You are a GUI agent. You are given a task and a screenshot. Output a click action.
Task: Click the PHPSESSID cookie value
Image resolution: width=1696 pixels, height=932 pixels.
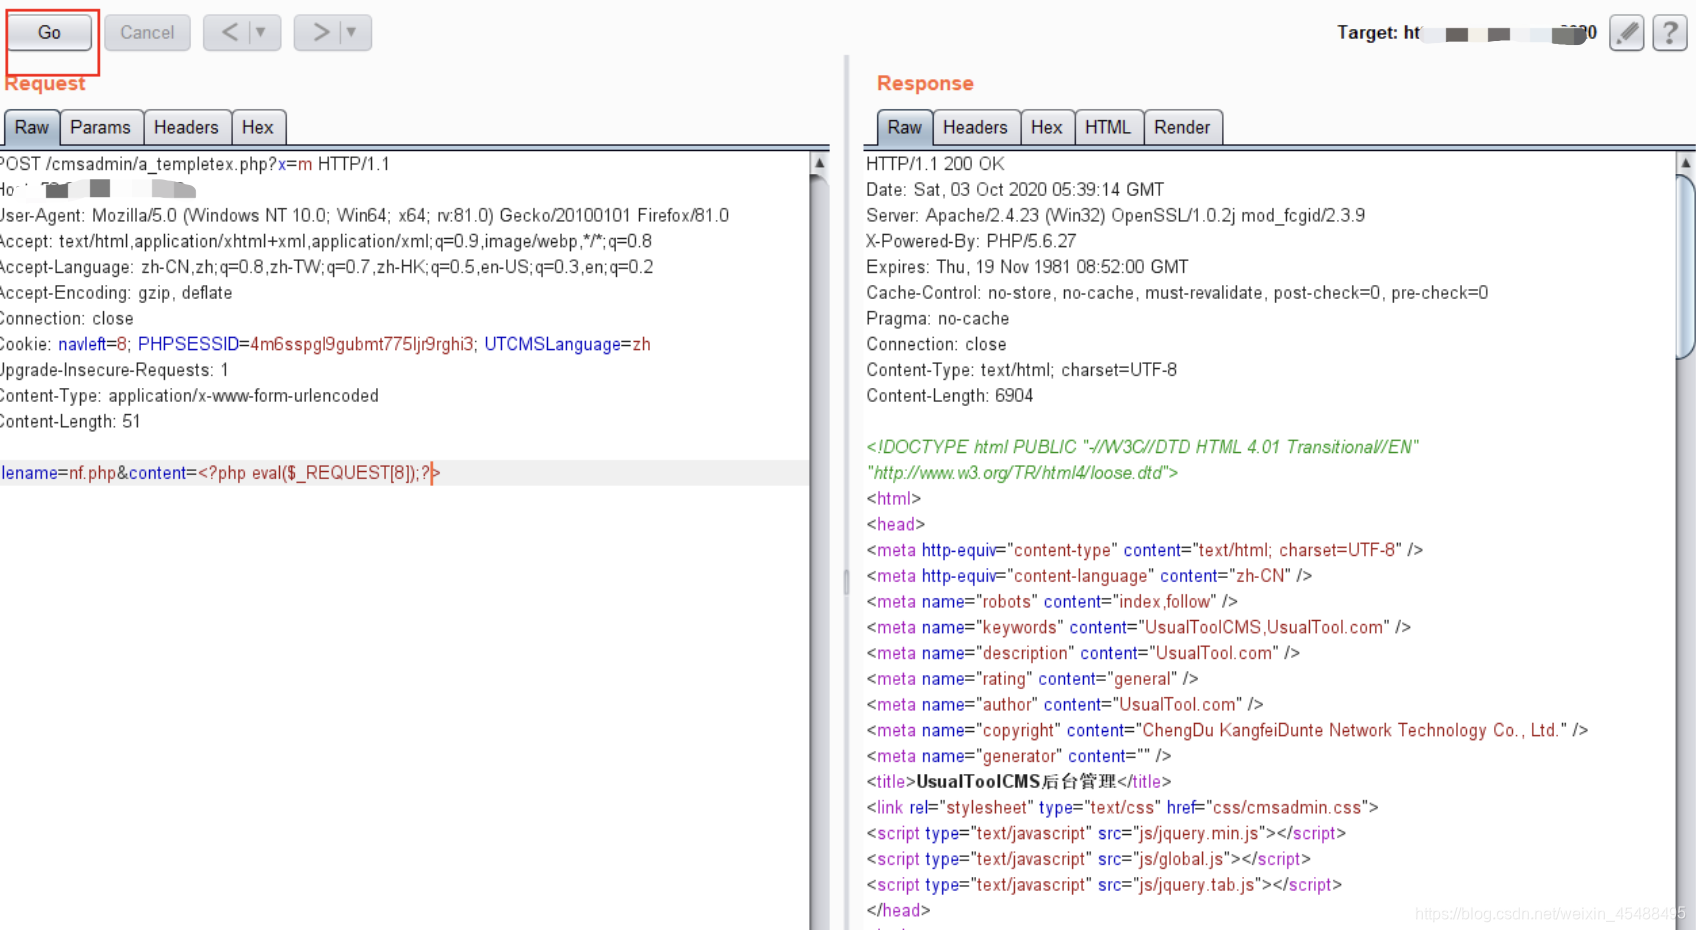coord(361,344)
